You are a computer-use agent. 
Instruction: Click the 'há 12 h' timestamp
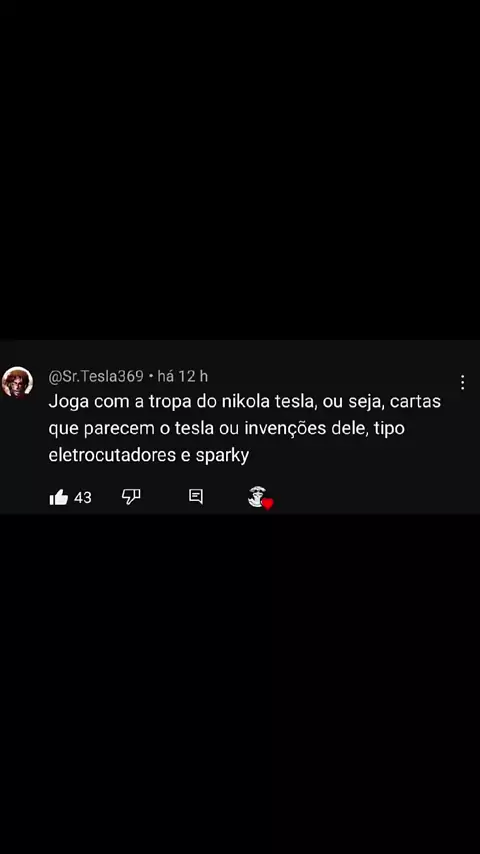(183, 376)
